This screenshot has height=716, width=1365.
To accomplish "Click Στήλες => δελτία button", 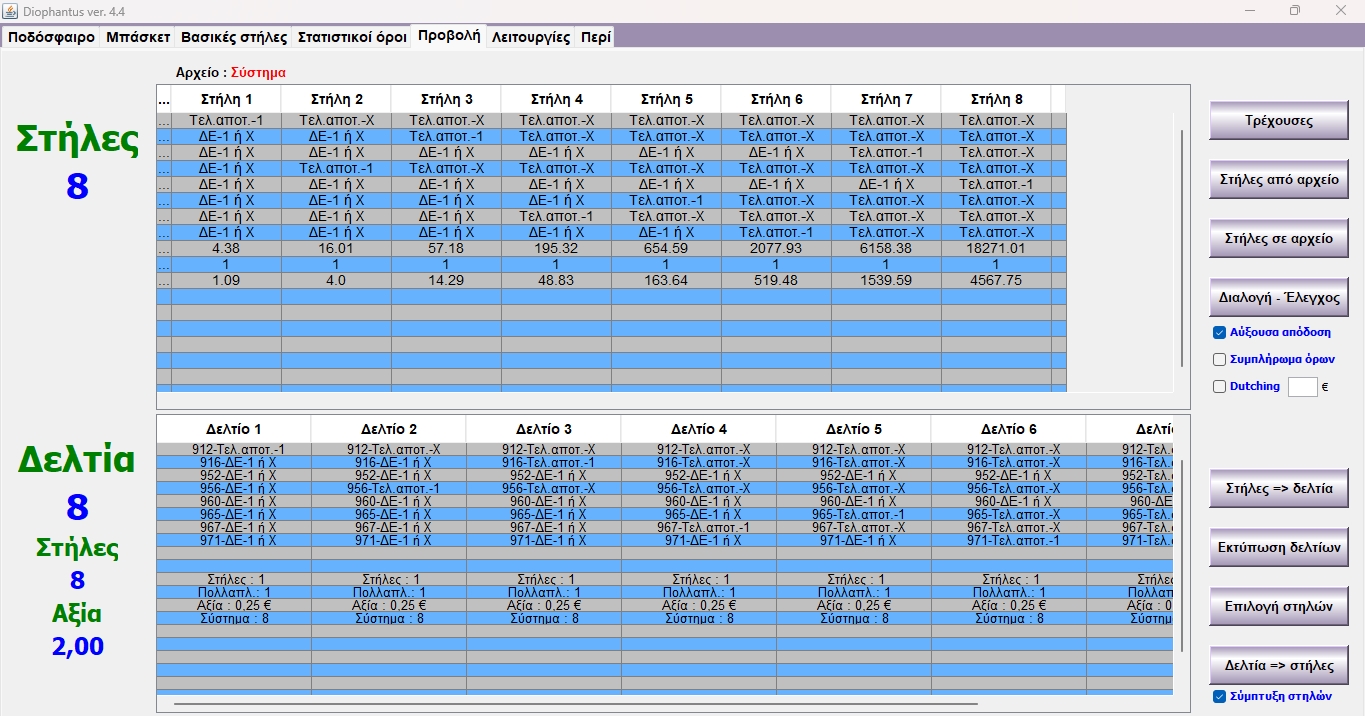I will [1279, 489].
